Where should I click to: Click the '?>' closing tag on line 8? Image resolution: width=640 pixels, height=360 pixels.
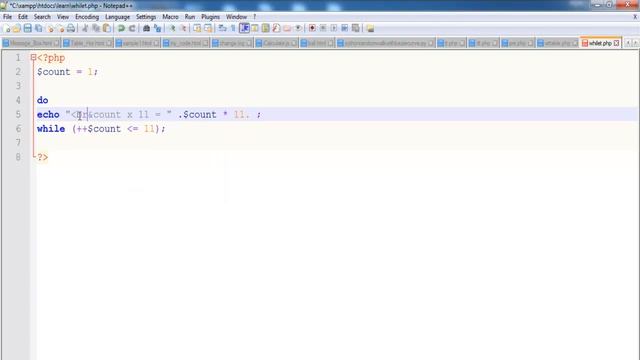point(42,157)
